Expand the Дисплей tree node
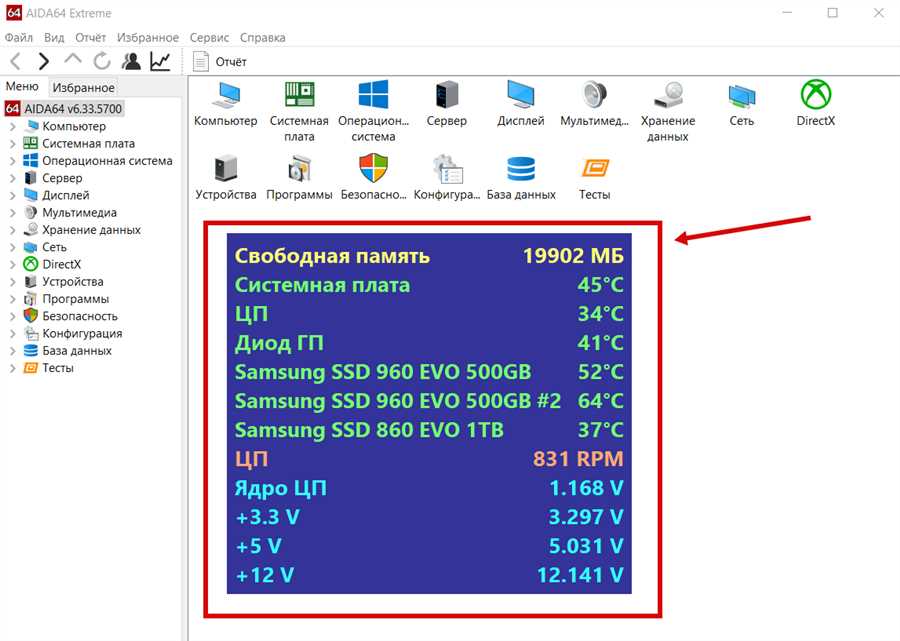The width and height of the screenshot is (900, 641). [x=13, y=195]
